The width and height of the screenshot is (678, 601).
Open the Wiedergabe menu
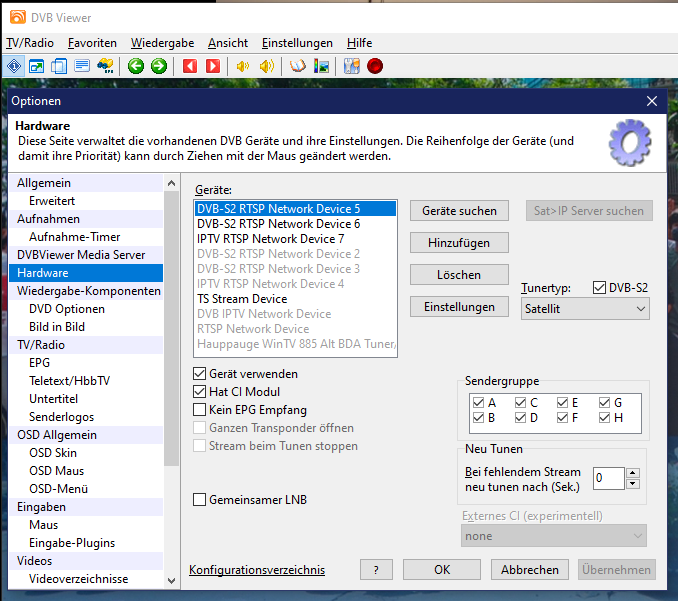[163, 43]
